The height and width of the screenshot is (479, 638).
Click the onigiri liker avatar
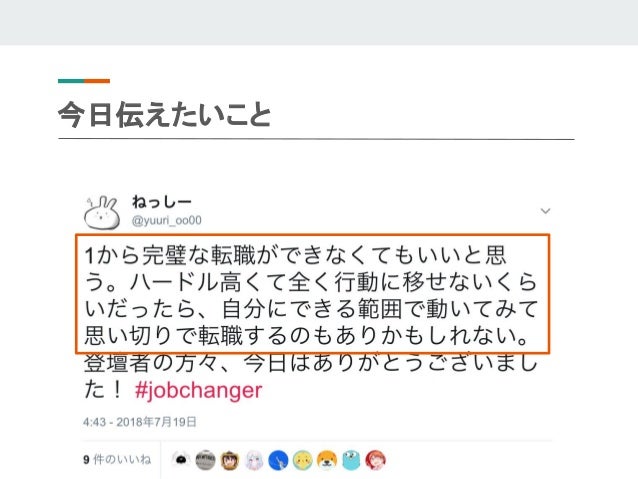pos(181,460)
